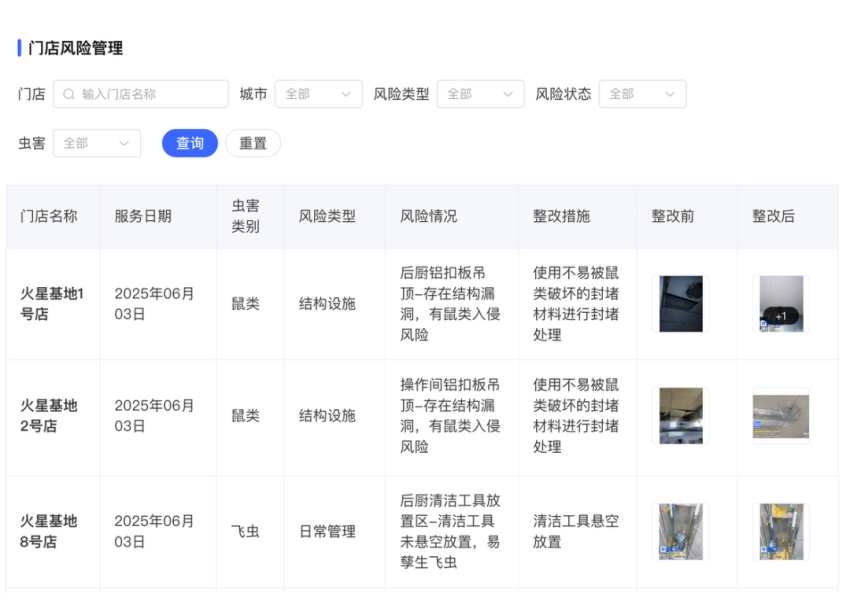The image size is (850, 615).
Task: Expand the 虫害 filter dropdown
Action: tap(96, 143)
